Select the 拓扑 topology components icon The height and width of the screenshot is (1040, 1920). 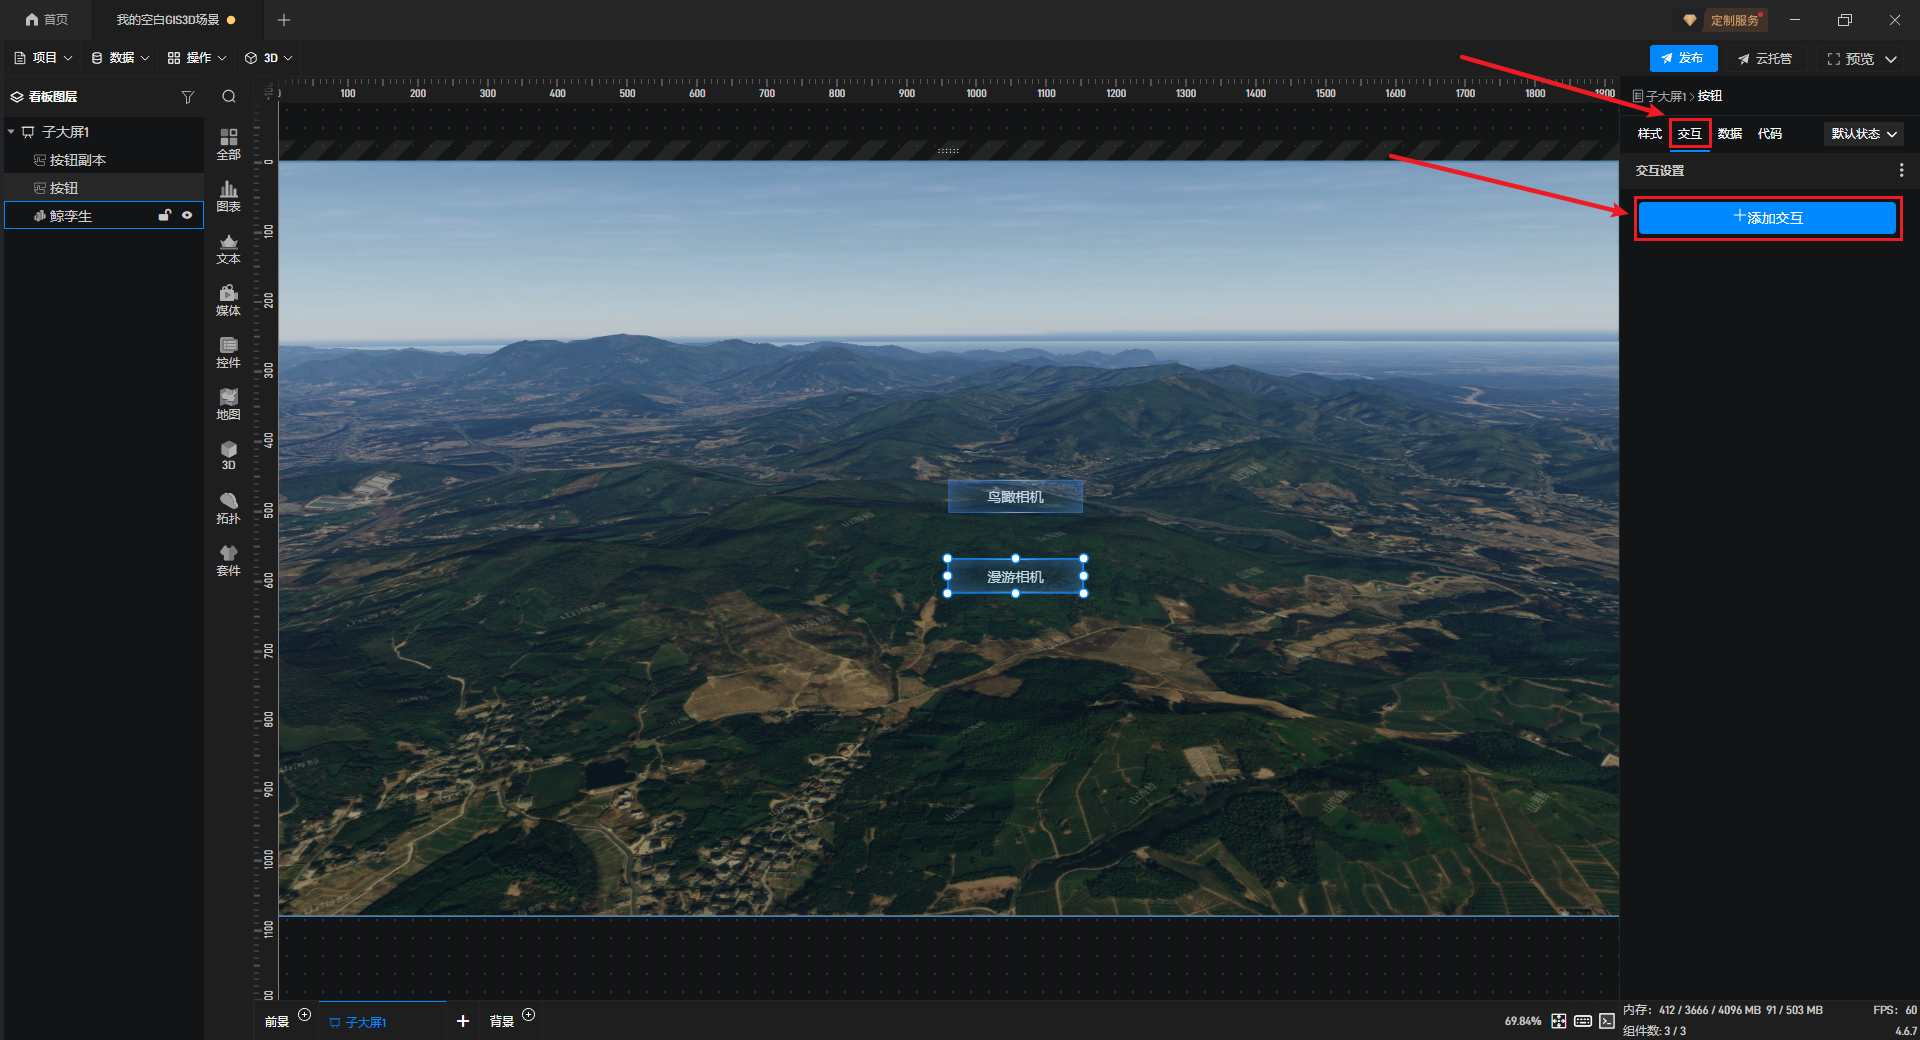pyautogui.click(x=228, y=507)
